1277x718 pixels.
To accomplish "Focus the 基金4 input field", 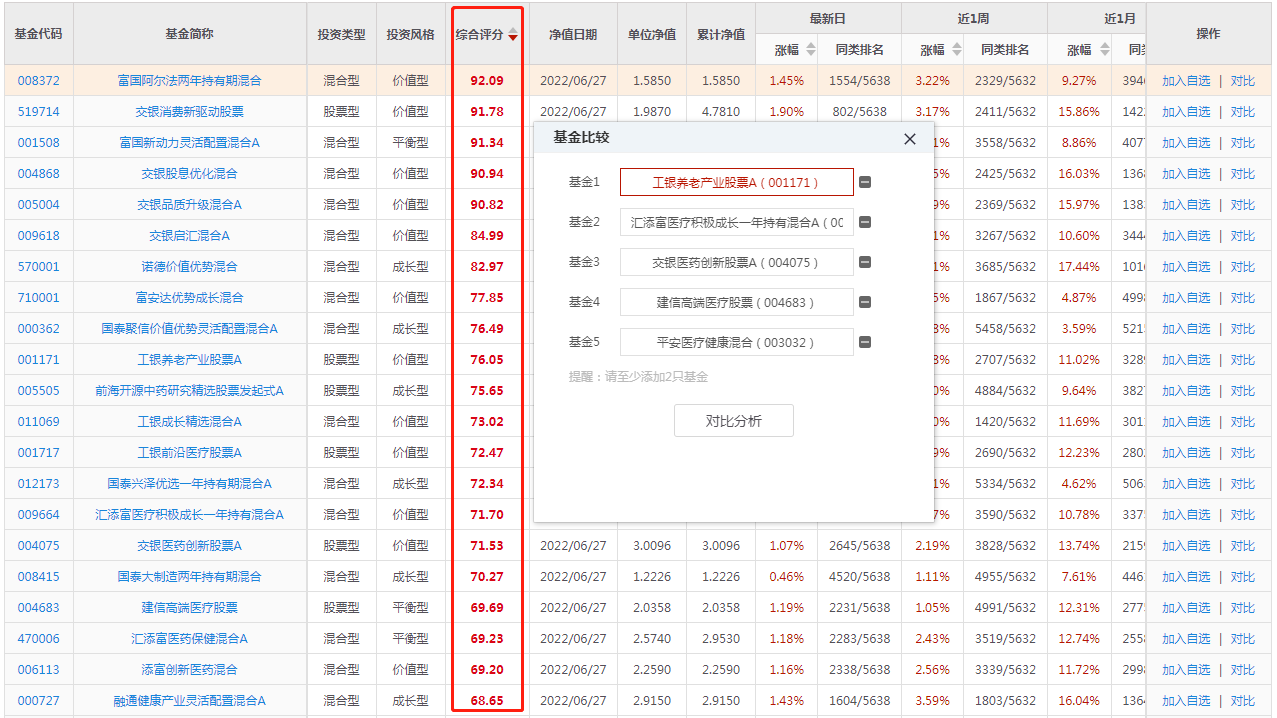I will (x=737, y=302).
